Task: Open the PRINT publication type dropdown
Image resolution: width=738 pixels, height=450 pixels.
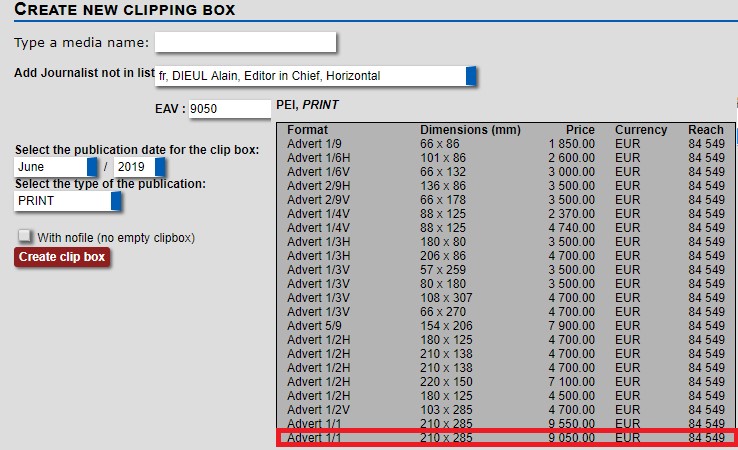Action: point(68,201)
